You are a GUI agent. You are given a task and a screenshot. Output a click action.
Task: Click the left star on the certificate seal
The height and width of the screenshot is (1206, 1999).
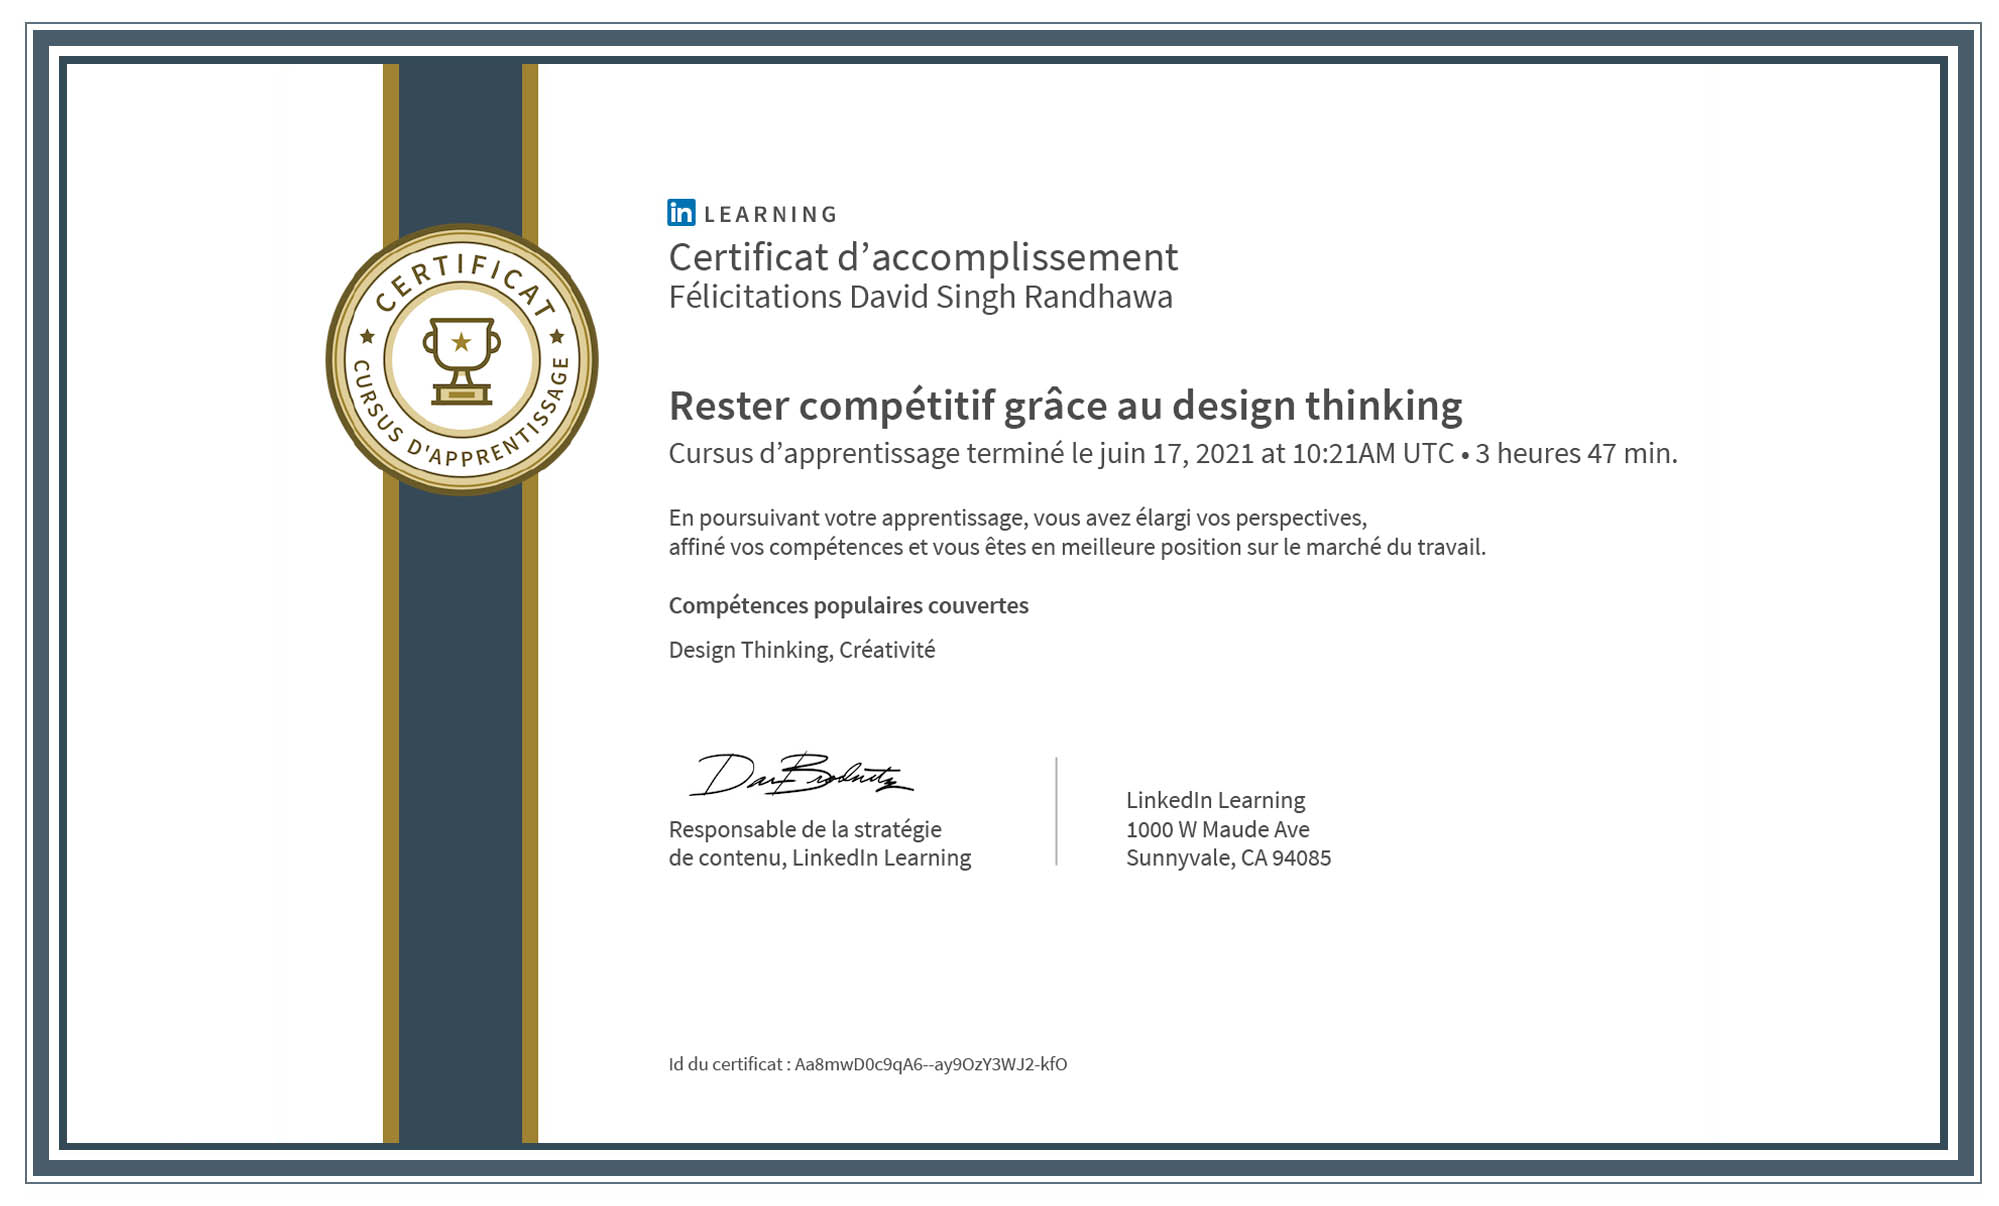click(367, 336)
